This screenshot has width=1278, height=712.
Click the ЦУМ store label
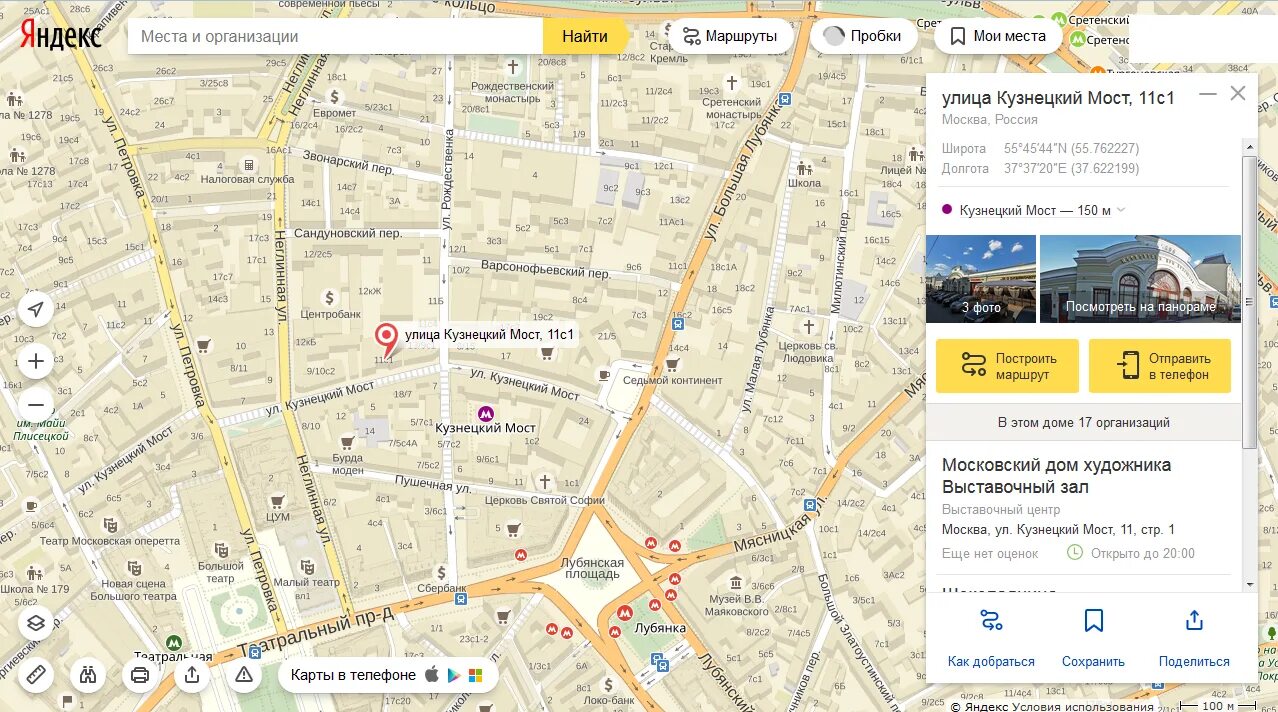point(278,517)
